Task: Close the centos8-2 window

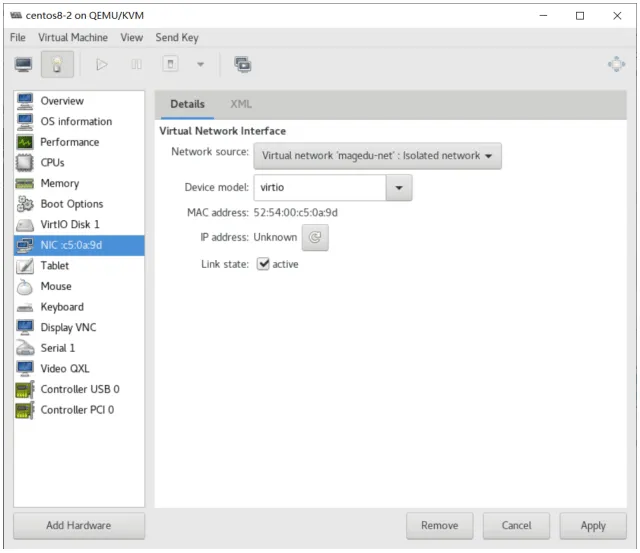Action: 617,16
